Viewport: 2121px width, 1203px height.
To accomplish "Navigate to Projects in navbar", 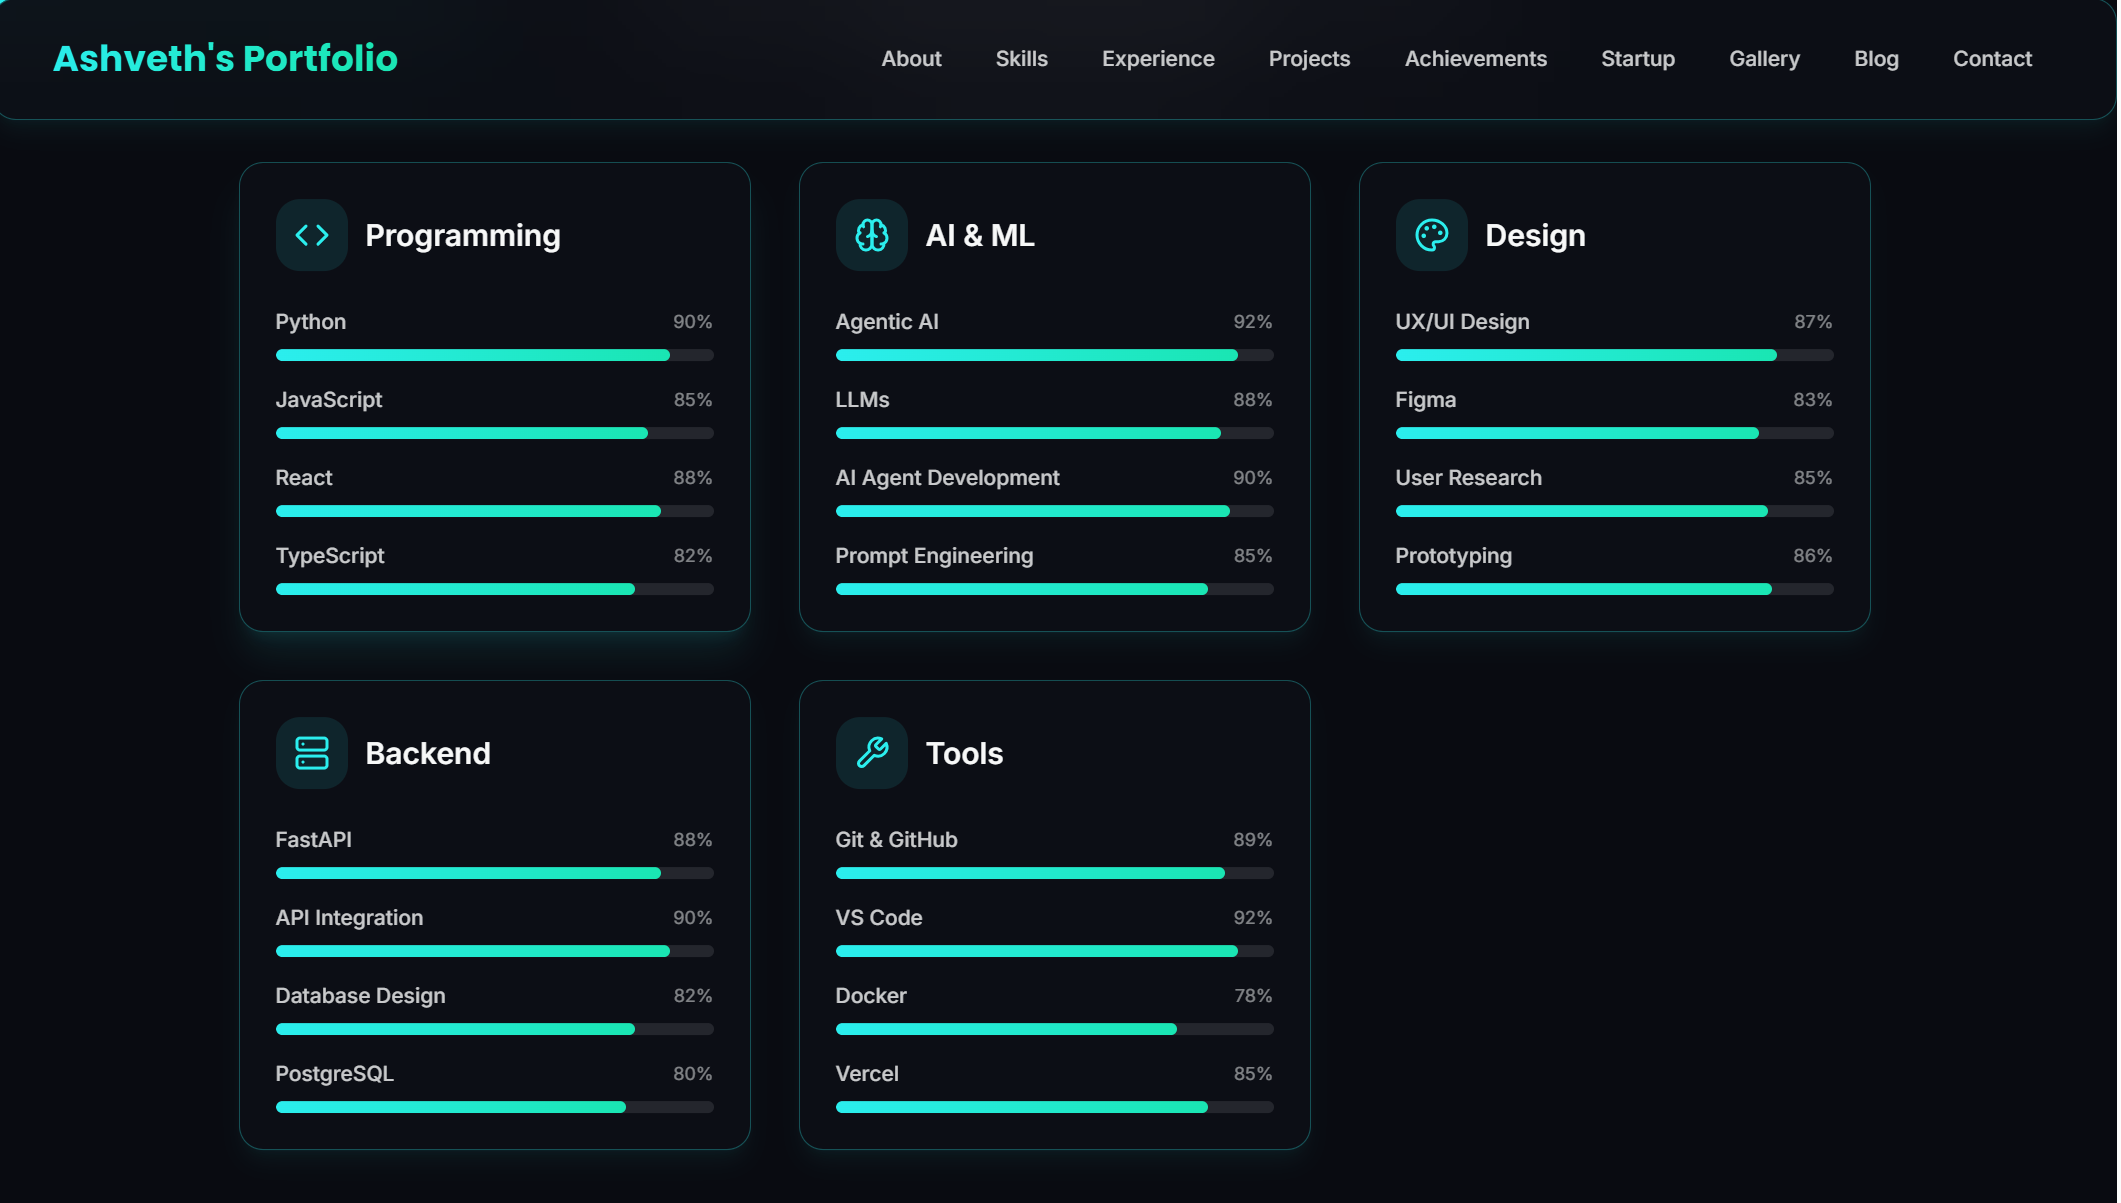I will (x=1309, y=59).
